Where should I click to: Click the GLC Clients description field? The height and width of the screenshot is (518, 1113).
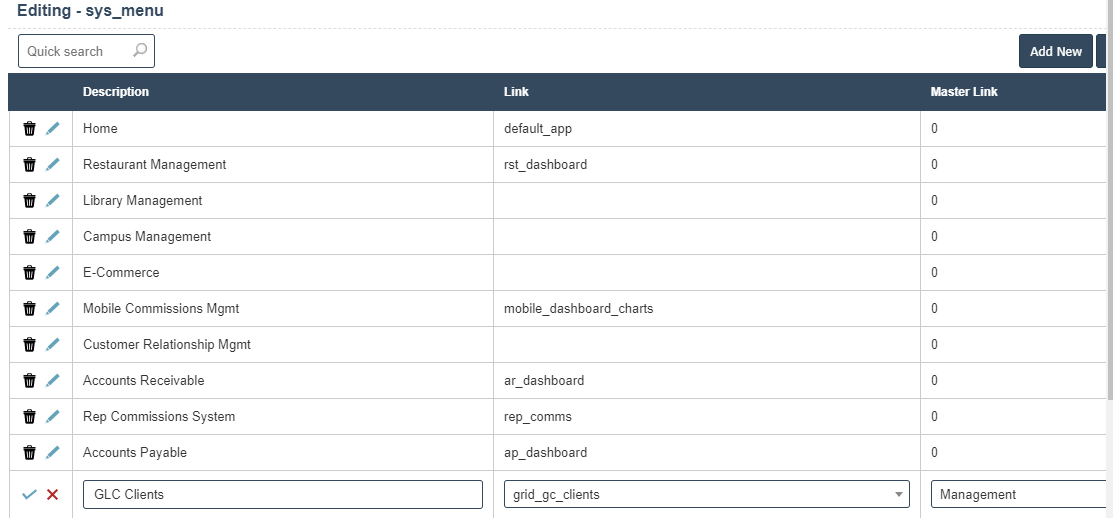coord(282,494)
